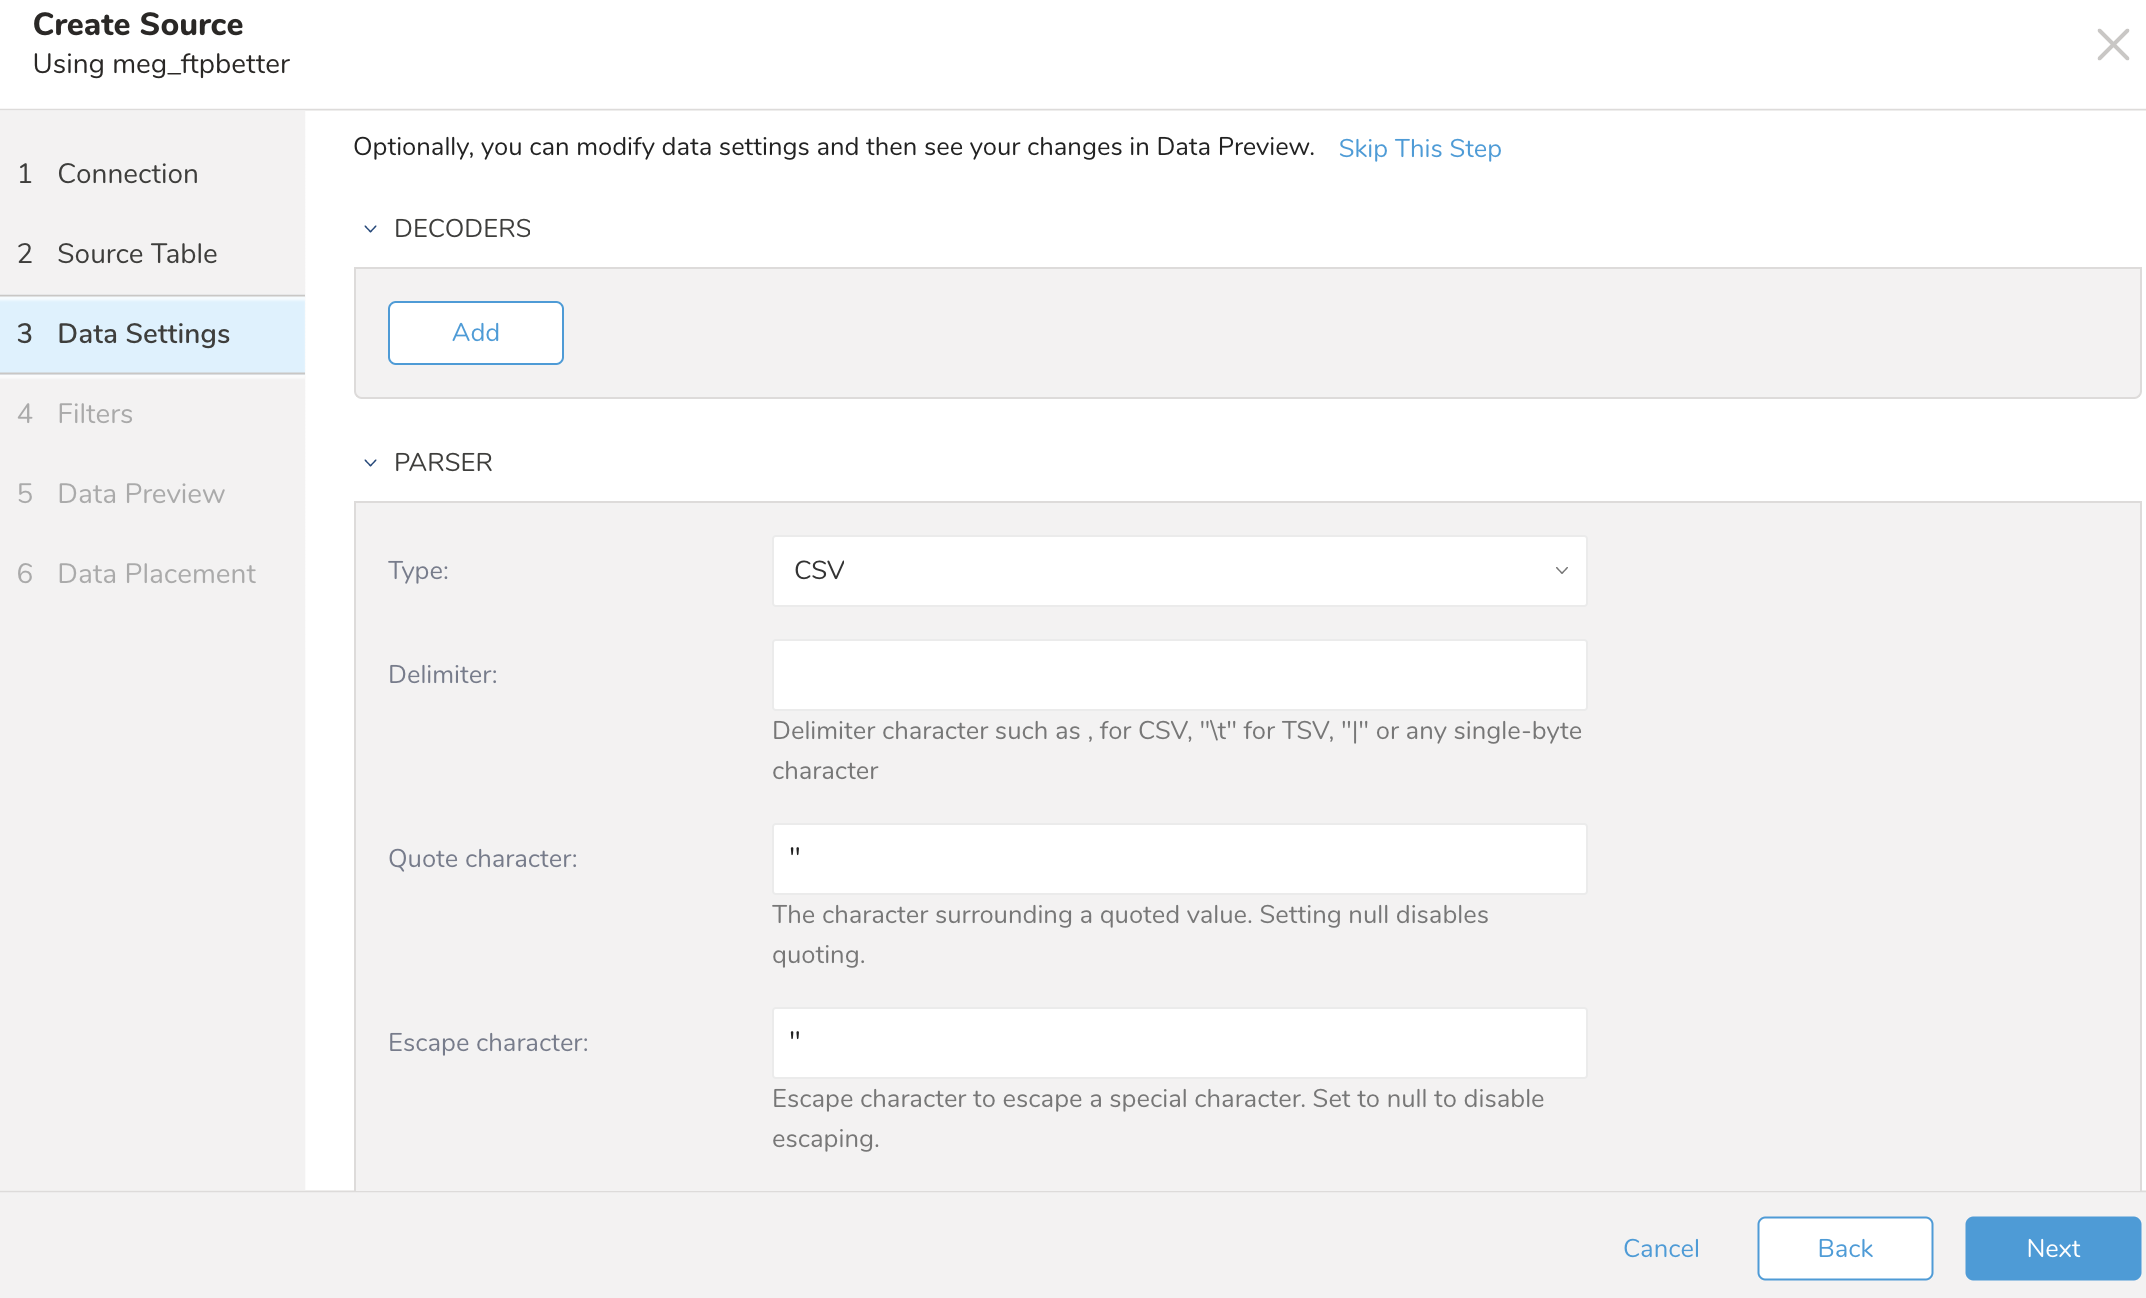Go to Source Table step

click(x=137, y=254)
